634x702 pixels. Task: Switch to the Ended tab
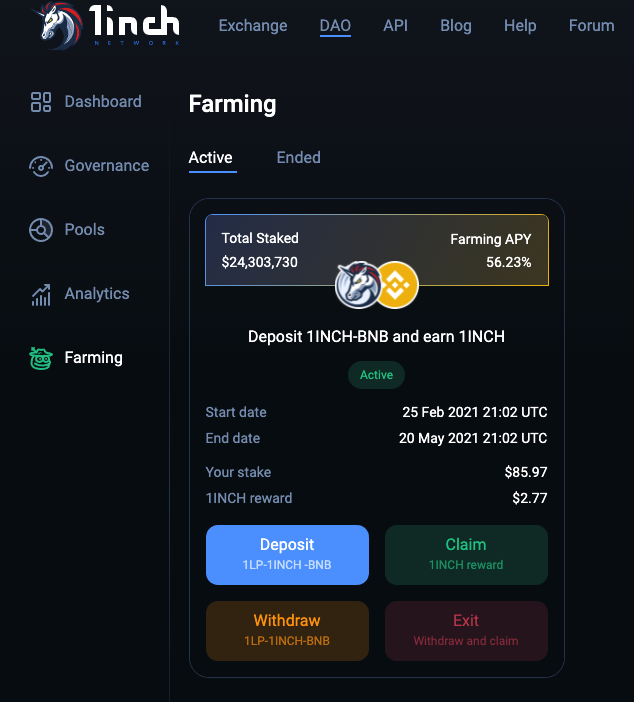click(x=299, y=158)
